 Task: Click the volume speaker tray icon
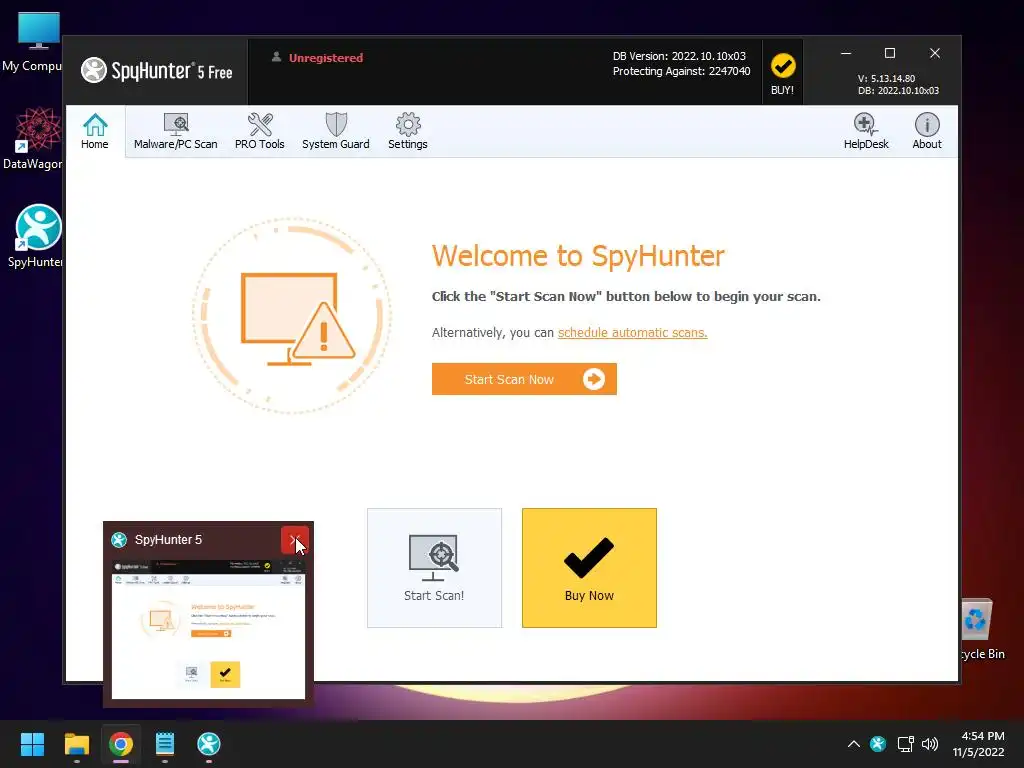click(x=930, y=744)
